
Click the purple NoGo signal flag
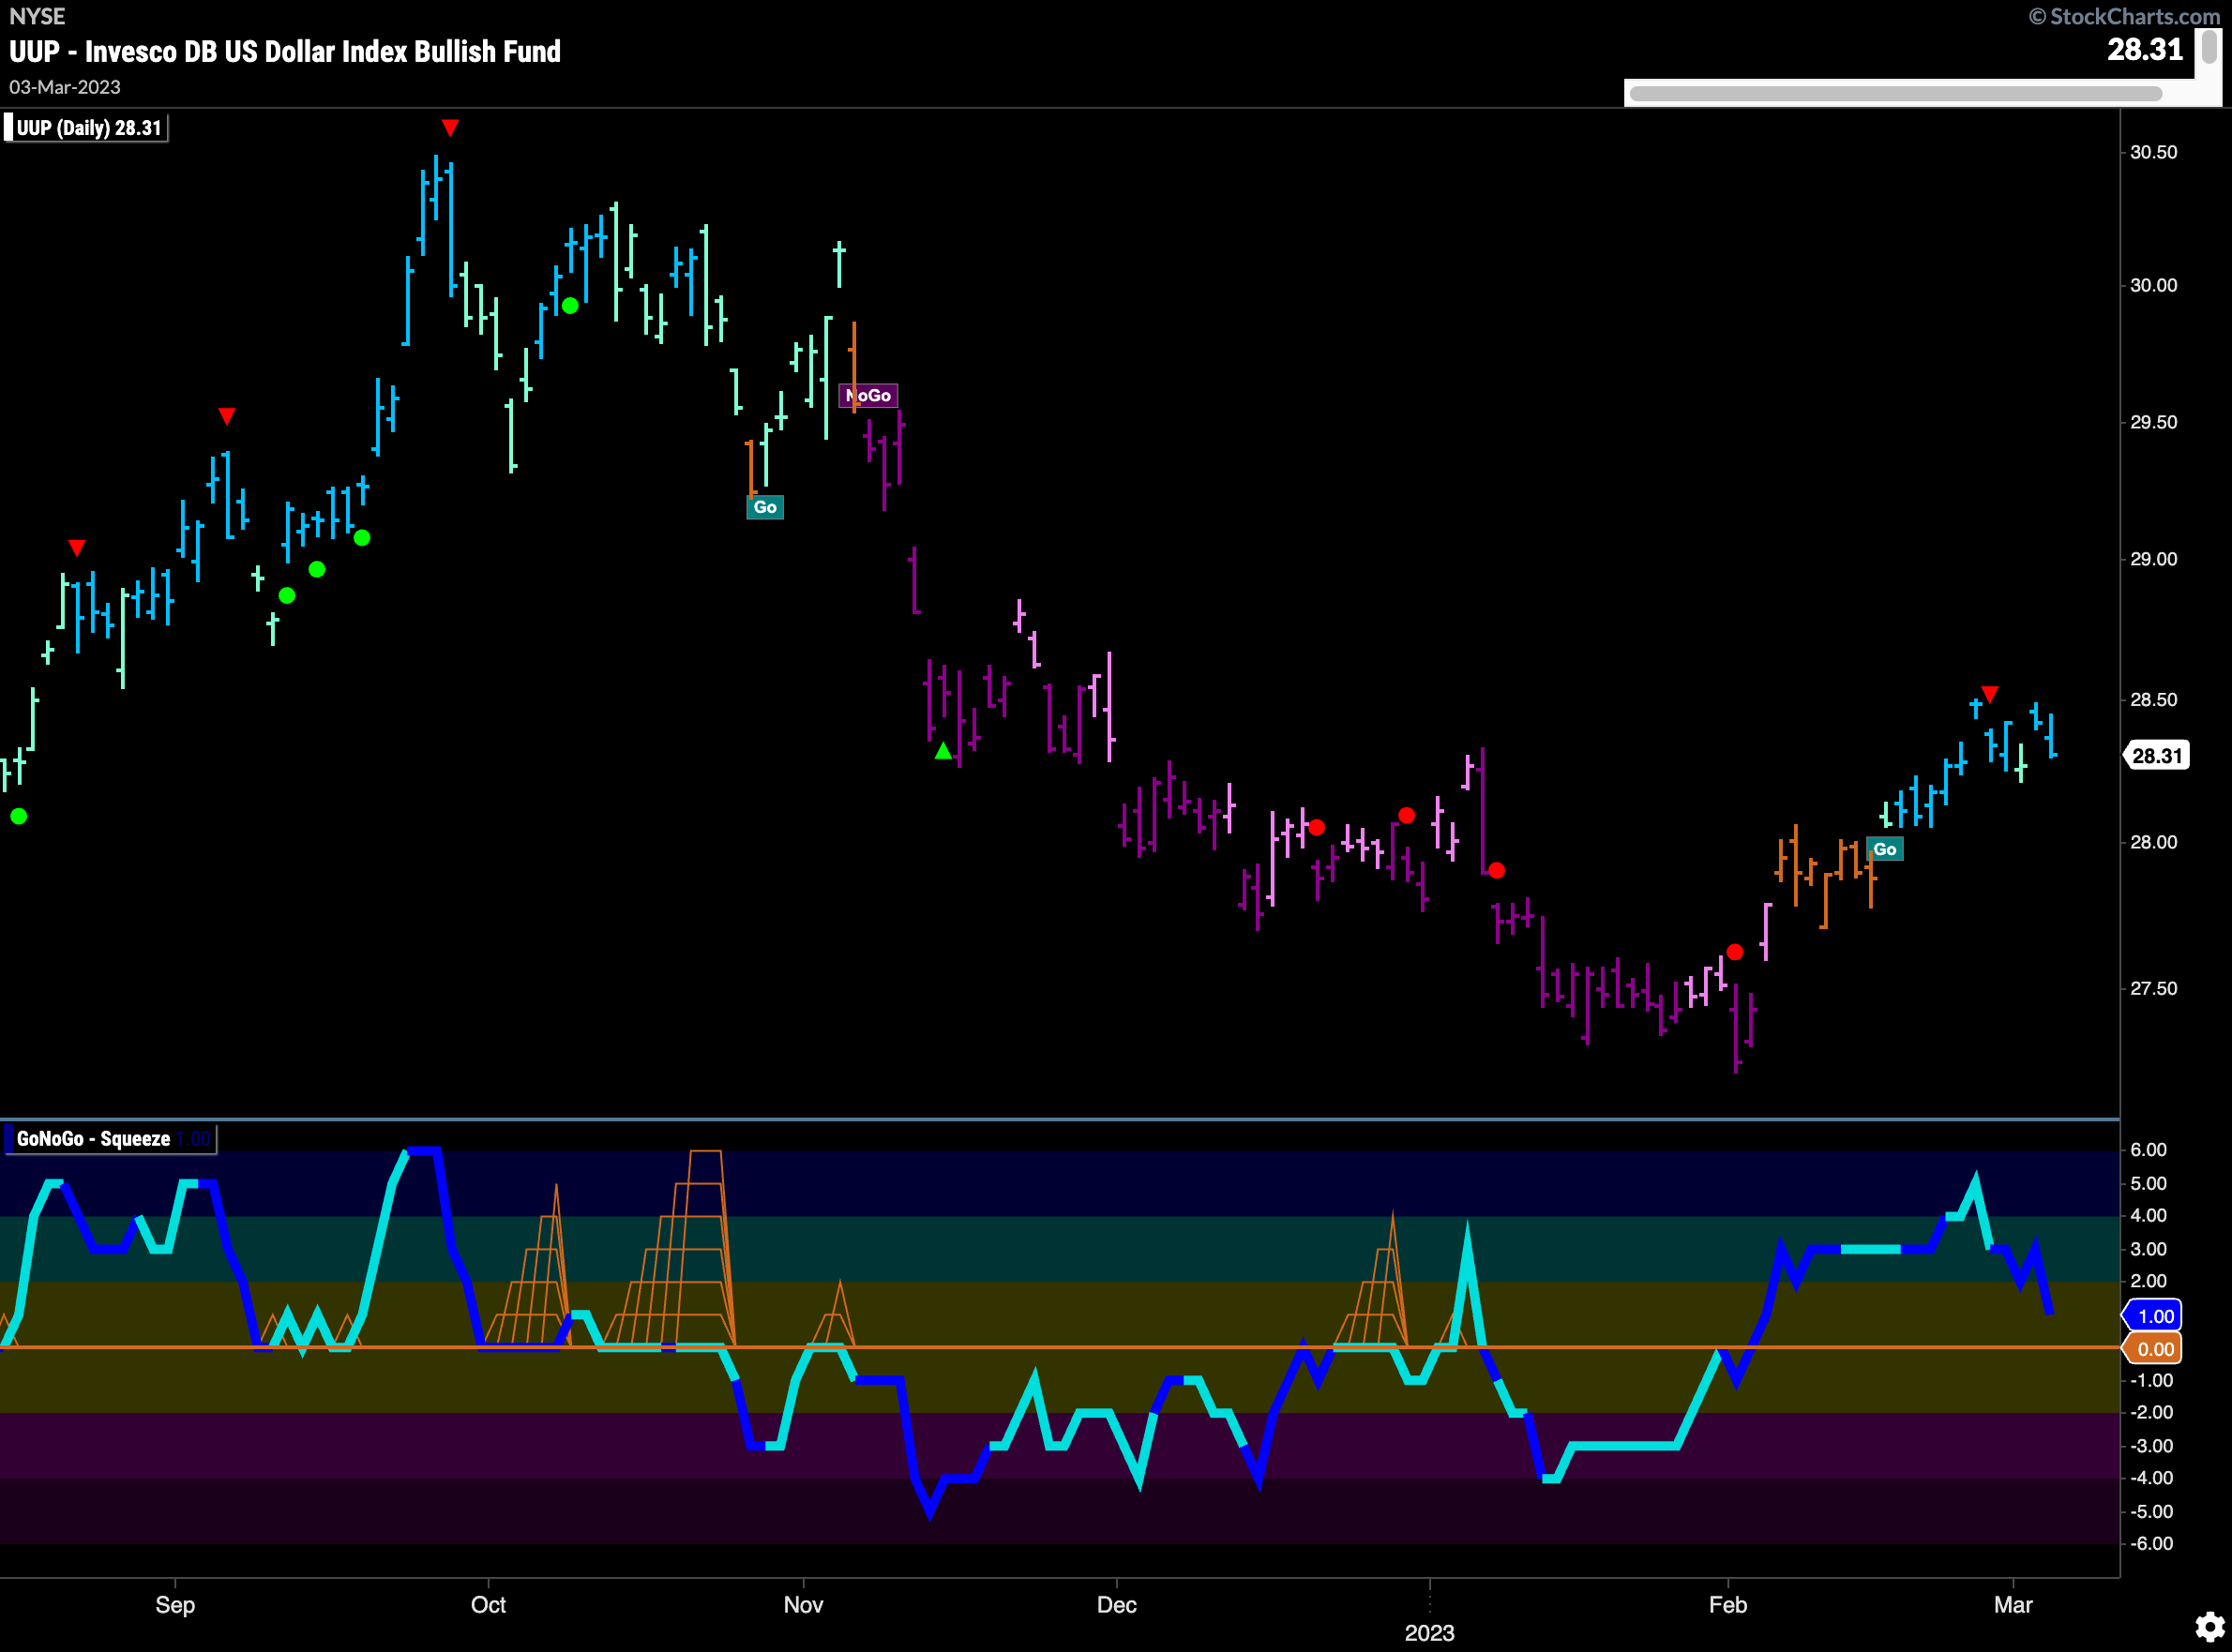(x=868, y=396)
